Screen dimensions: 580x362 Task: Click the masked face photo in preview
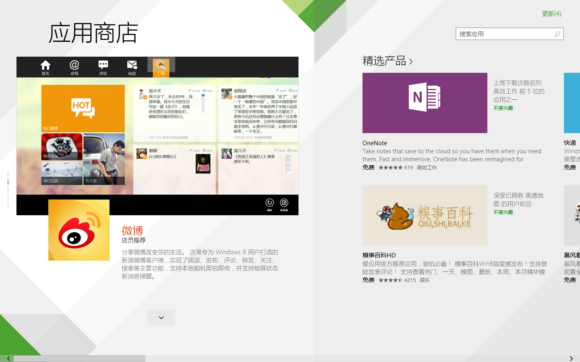(x=62, y=146)
